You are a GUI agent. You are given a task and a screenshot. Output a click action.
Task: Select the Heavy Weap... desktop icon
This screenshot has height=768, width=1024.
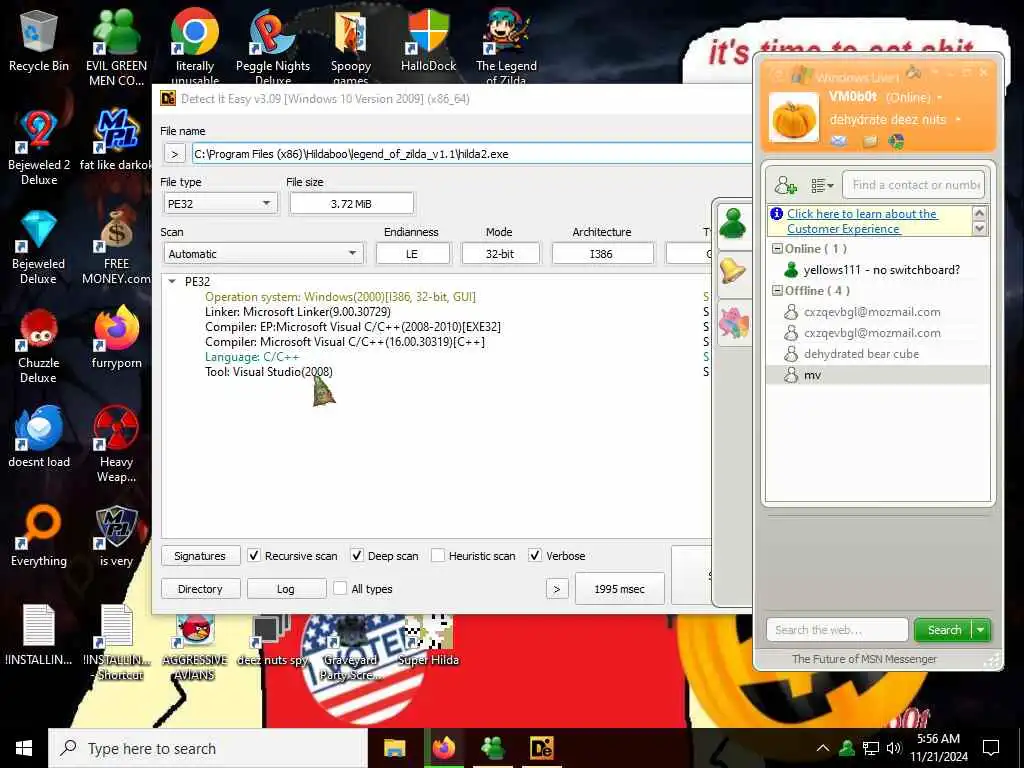(x=116, y=445)
